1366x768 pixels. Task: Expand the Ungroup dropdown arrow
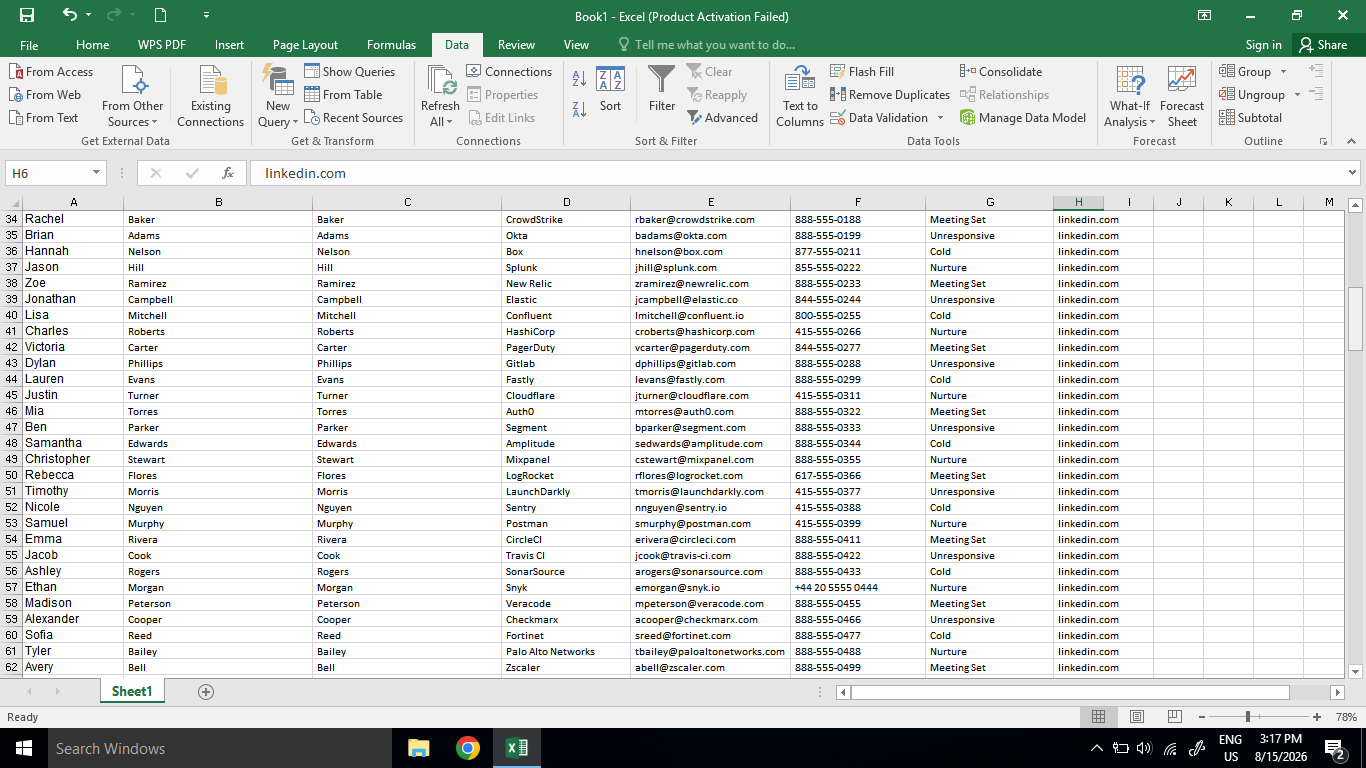[1297, 95]
